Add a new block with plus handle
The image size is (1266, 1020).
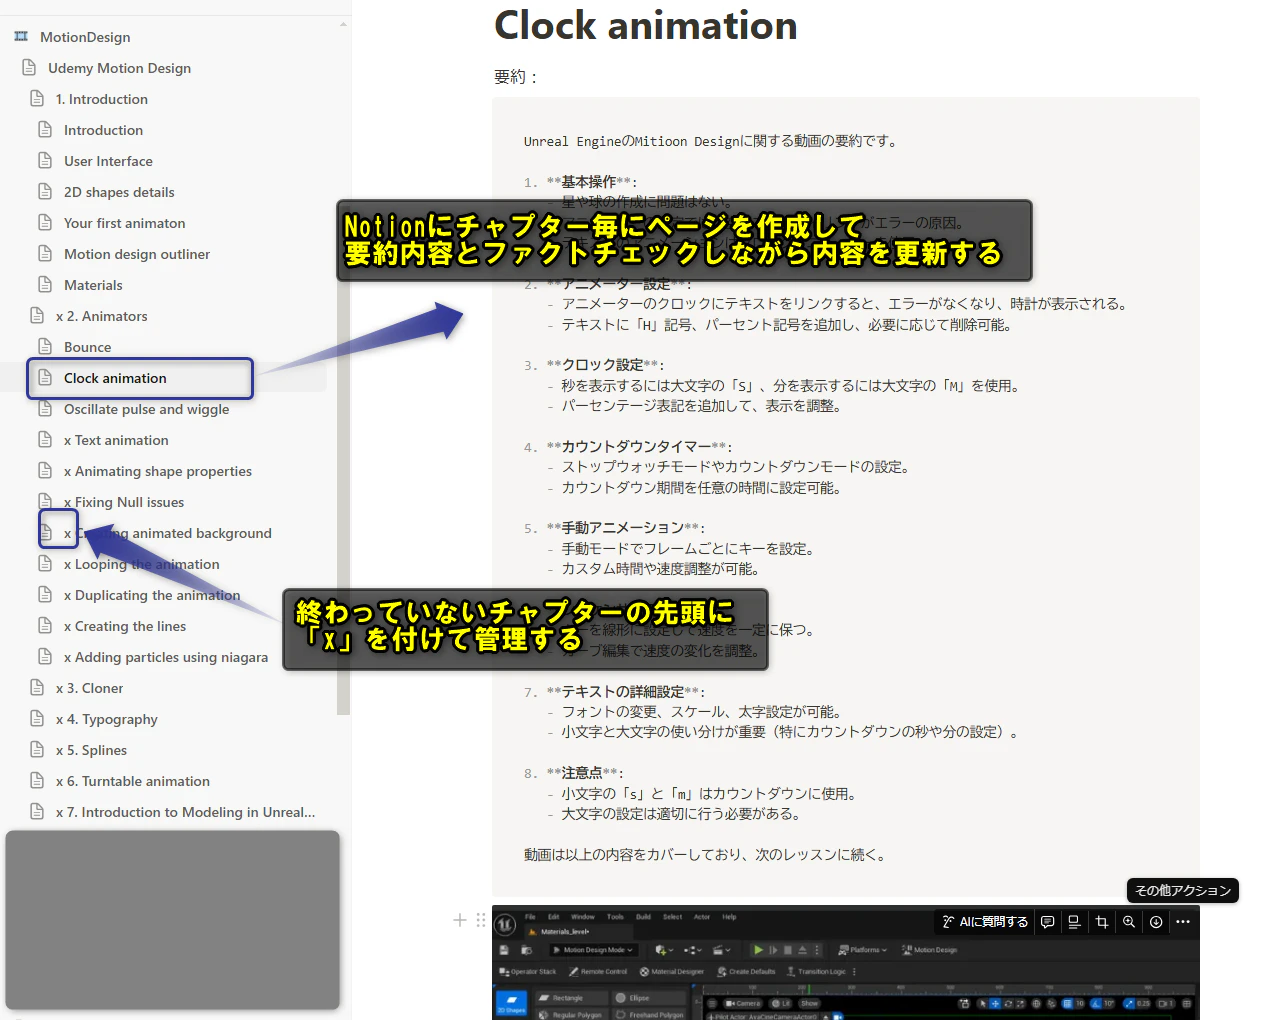460,920
